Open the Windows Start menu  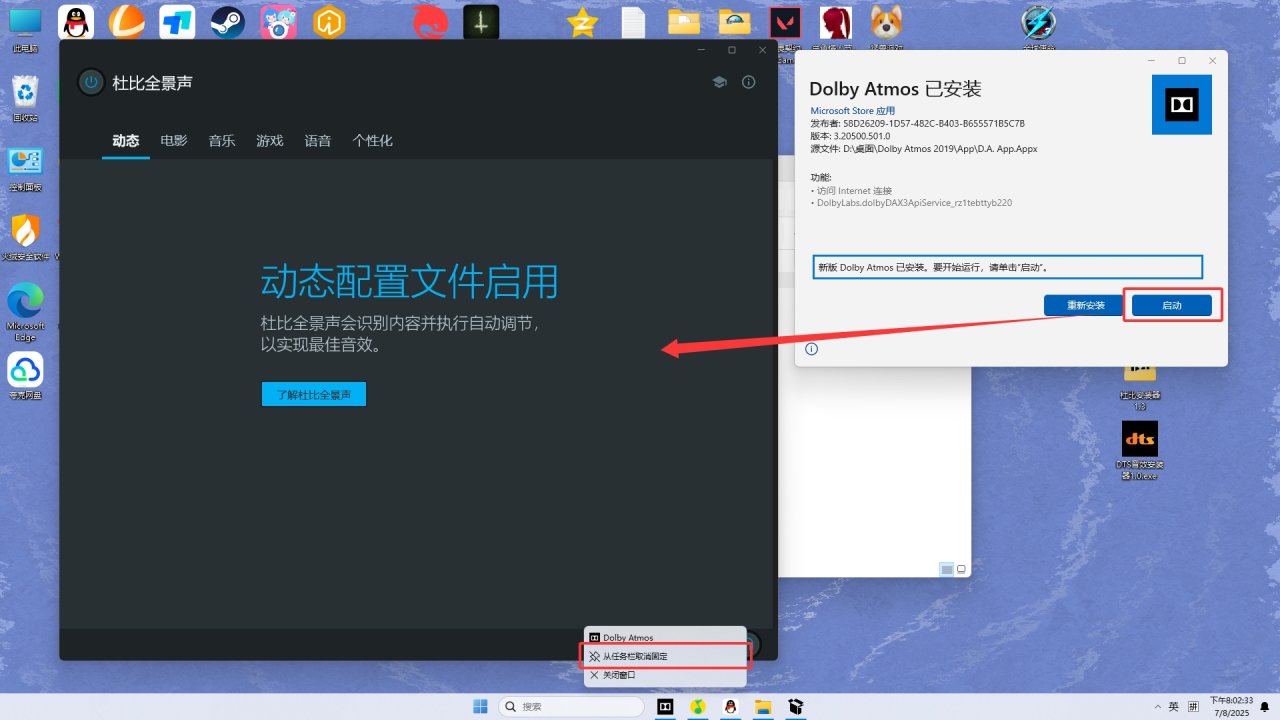[480, 707]
